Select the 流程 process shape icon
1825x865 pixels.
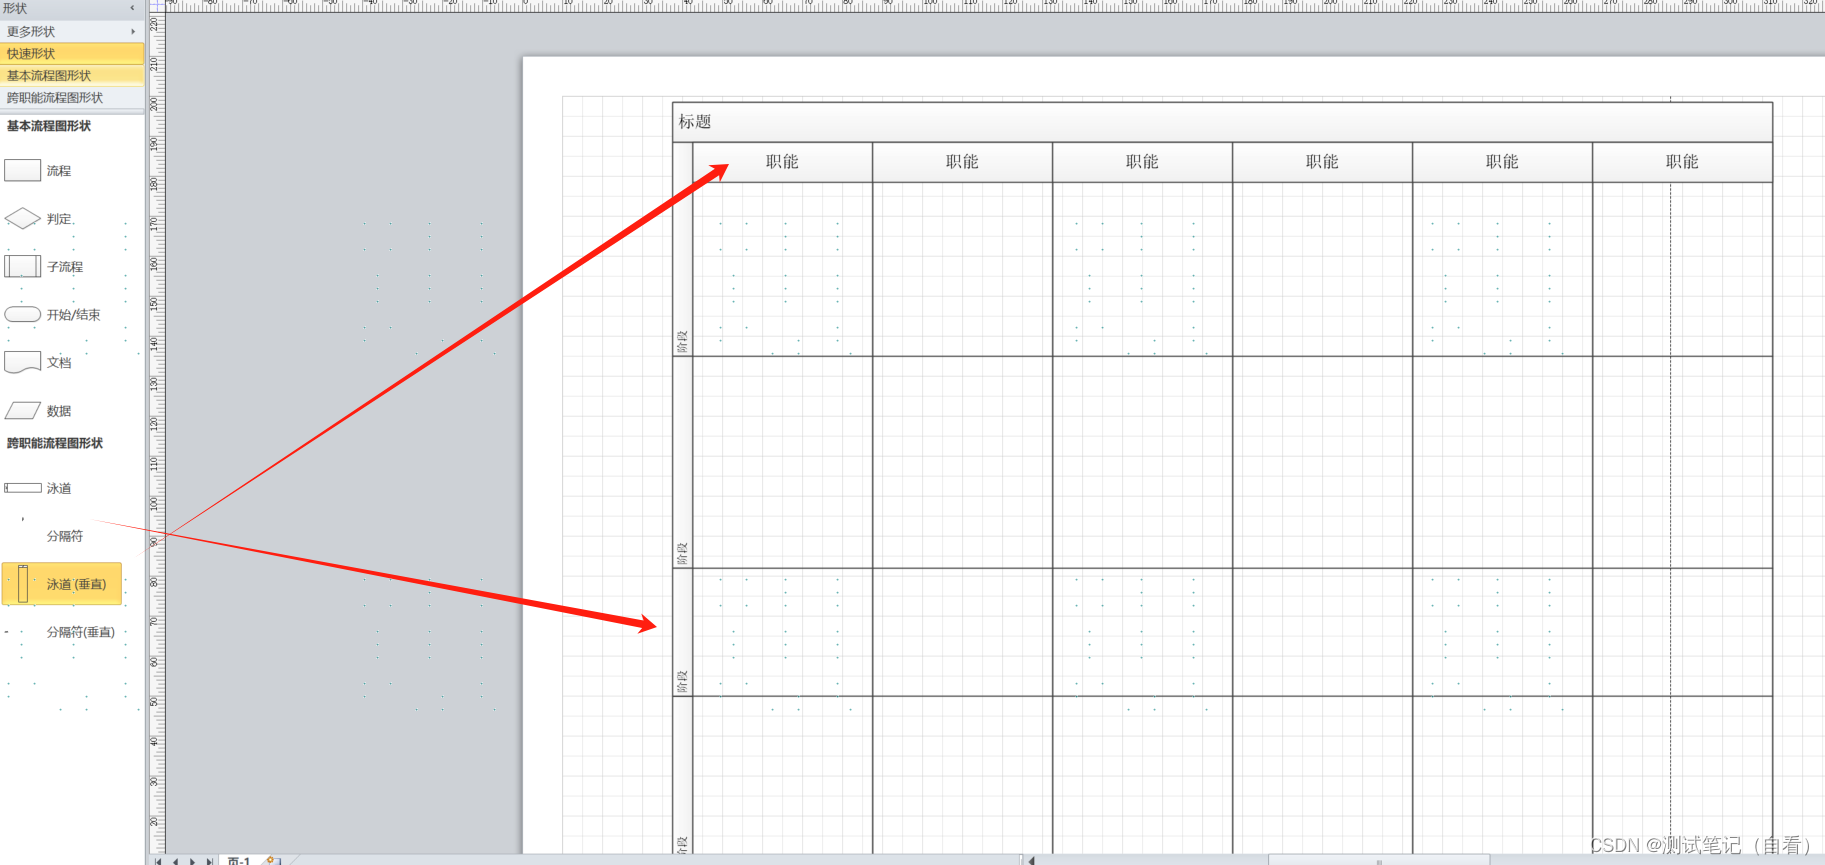pos(23,170)
